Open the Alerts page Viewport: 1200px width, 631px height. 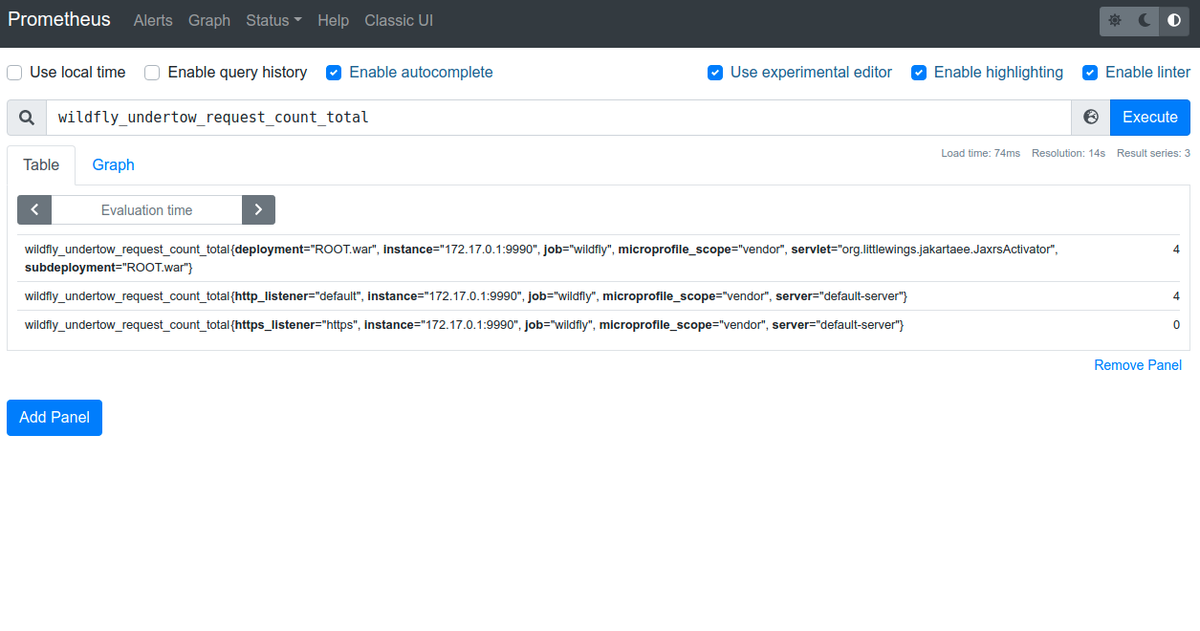coord(153,21)
